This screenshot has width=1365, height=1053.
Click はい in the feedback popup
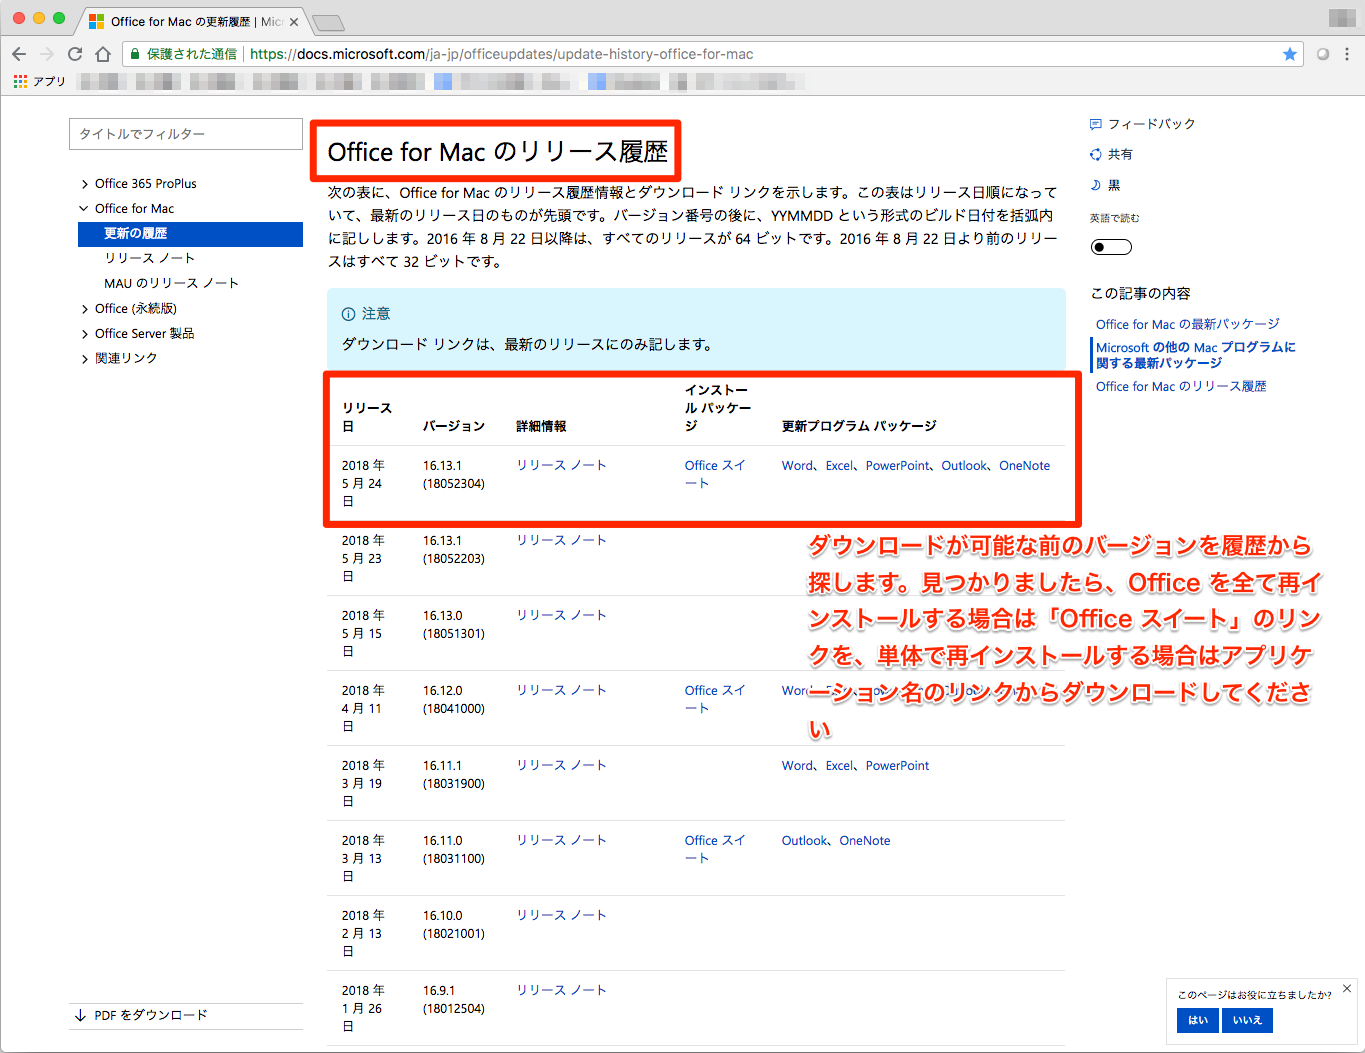coord(1198,1020)
